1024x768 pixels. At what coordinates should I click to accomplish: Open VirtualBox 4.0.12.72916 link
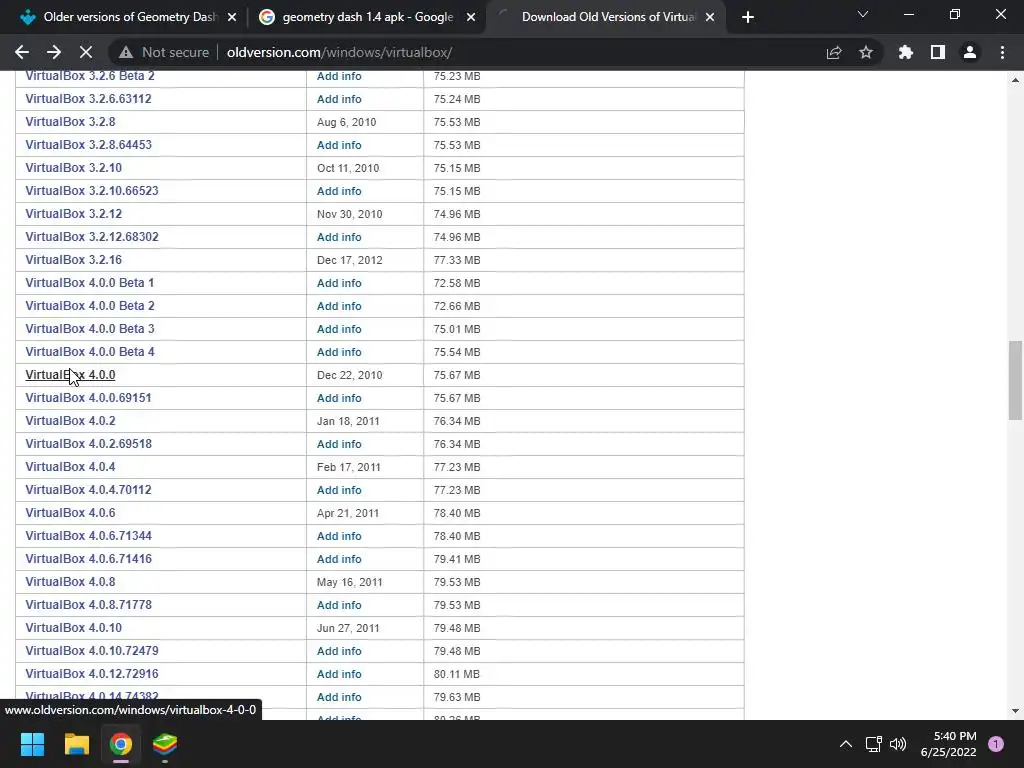pyautogui.click(x=91, y=674)
